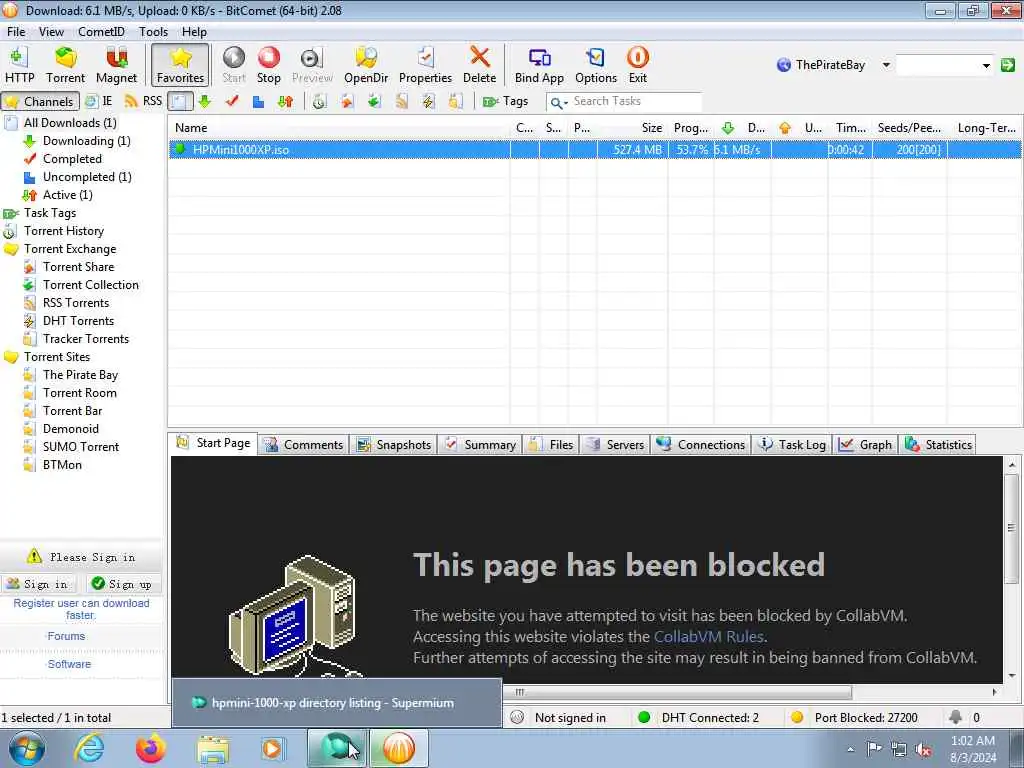Screen dimensions: 1024x768
Task: Click the Magnet link toolbar icon
Action: click(x=116, y=65)
